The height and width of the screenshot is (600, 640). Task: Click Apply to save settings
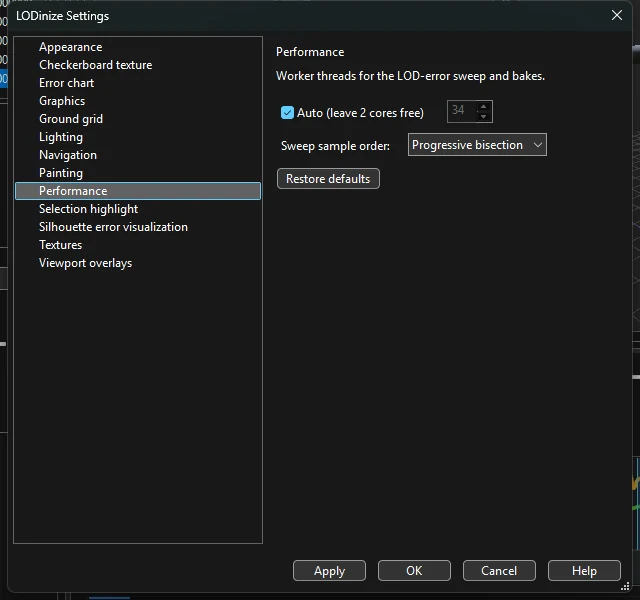point(329,571)
